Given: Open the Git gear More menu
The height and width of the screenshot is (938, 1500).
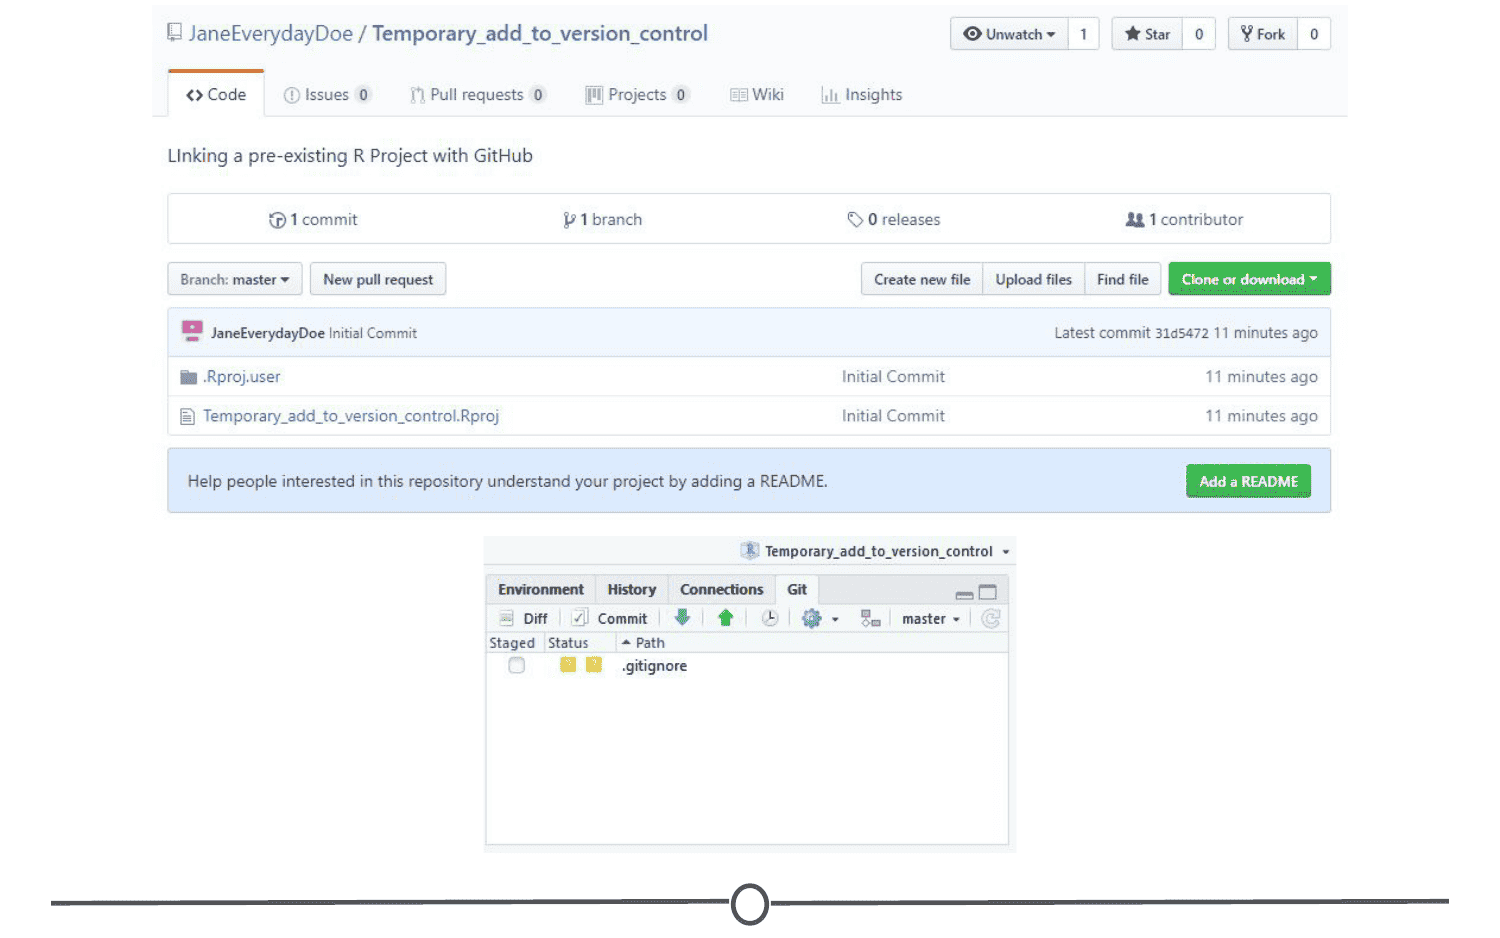Looking at the screenshot, I should pyautogui.click(x=819, y=618).
